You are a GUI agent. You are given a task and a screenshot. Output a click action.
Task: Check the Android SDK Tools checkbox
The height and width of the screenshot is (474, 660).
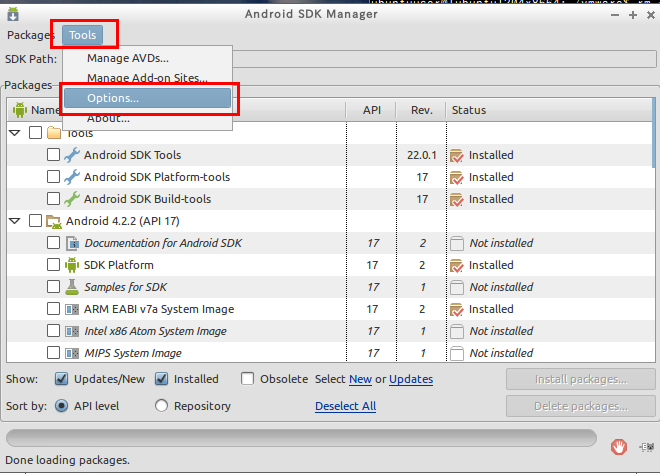[x=53, y=154]
